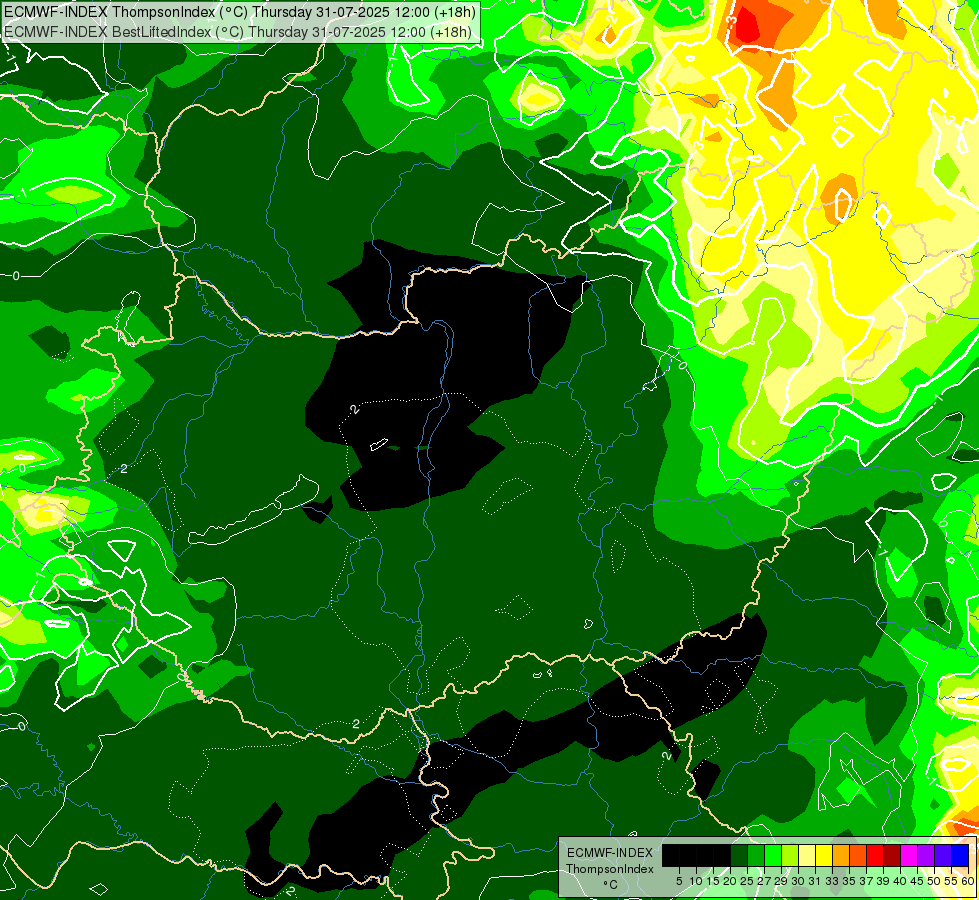Click the legend scale value 20

[731, 881]
